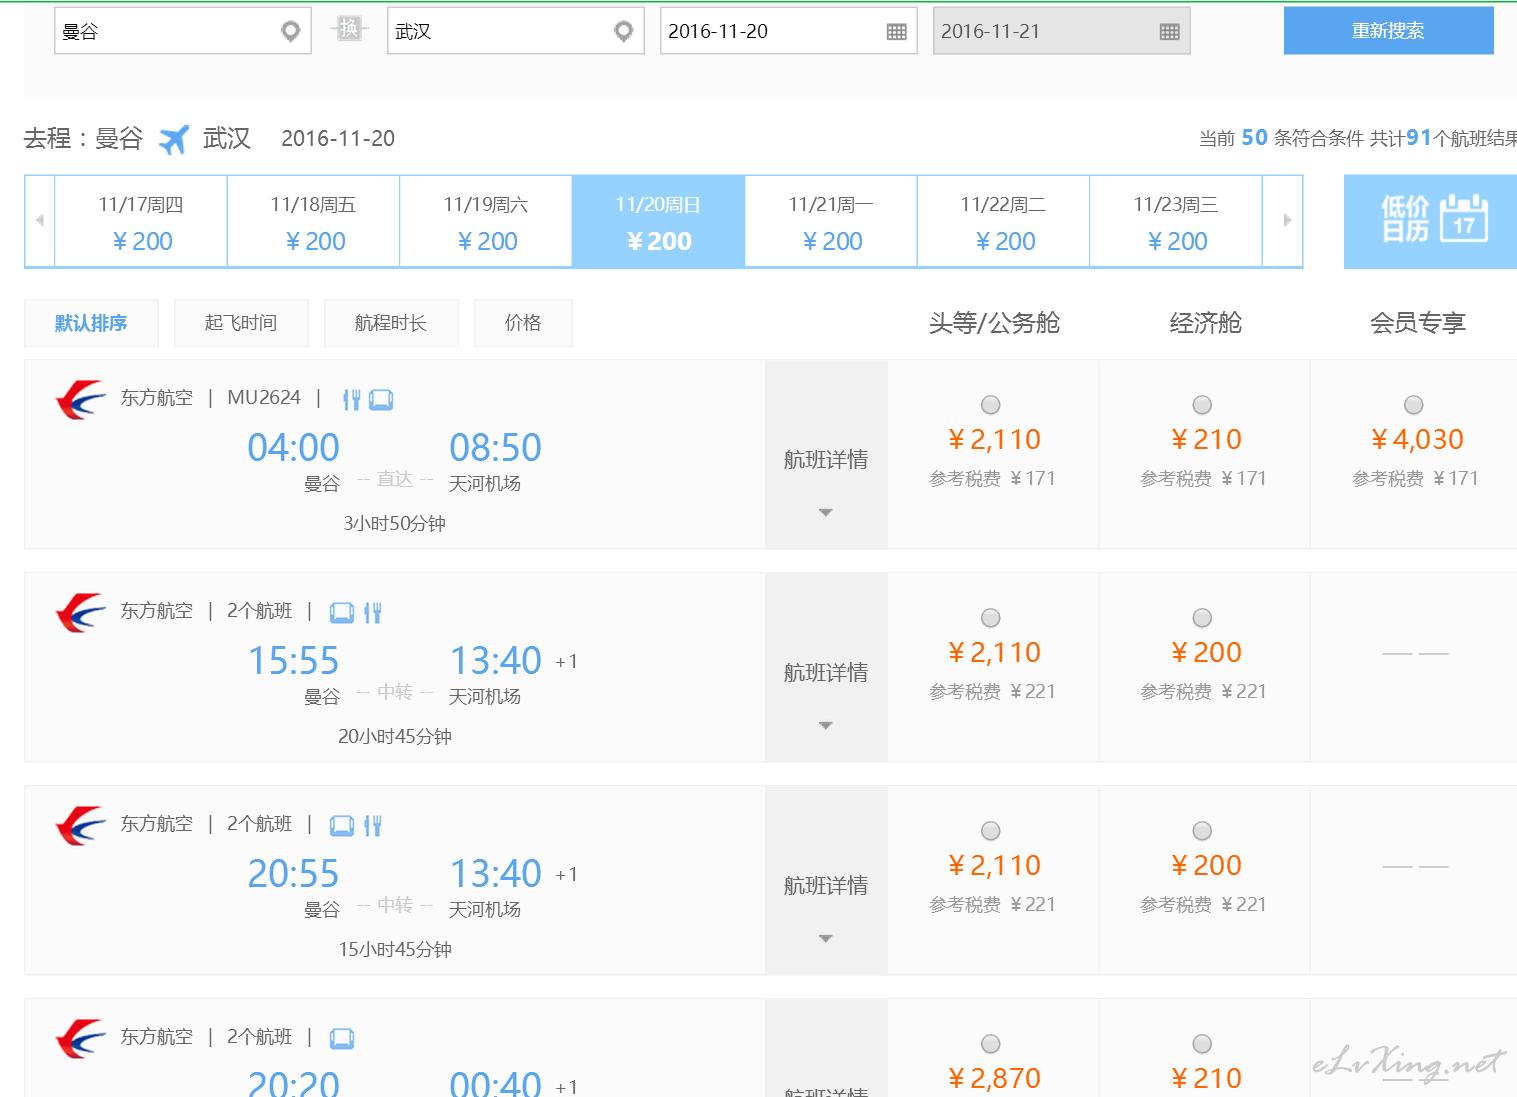Click the China Eastern logo on the 20:55 flight
The image size is (1517, 1097).
(81, 825)
